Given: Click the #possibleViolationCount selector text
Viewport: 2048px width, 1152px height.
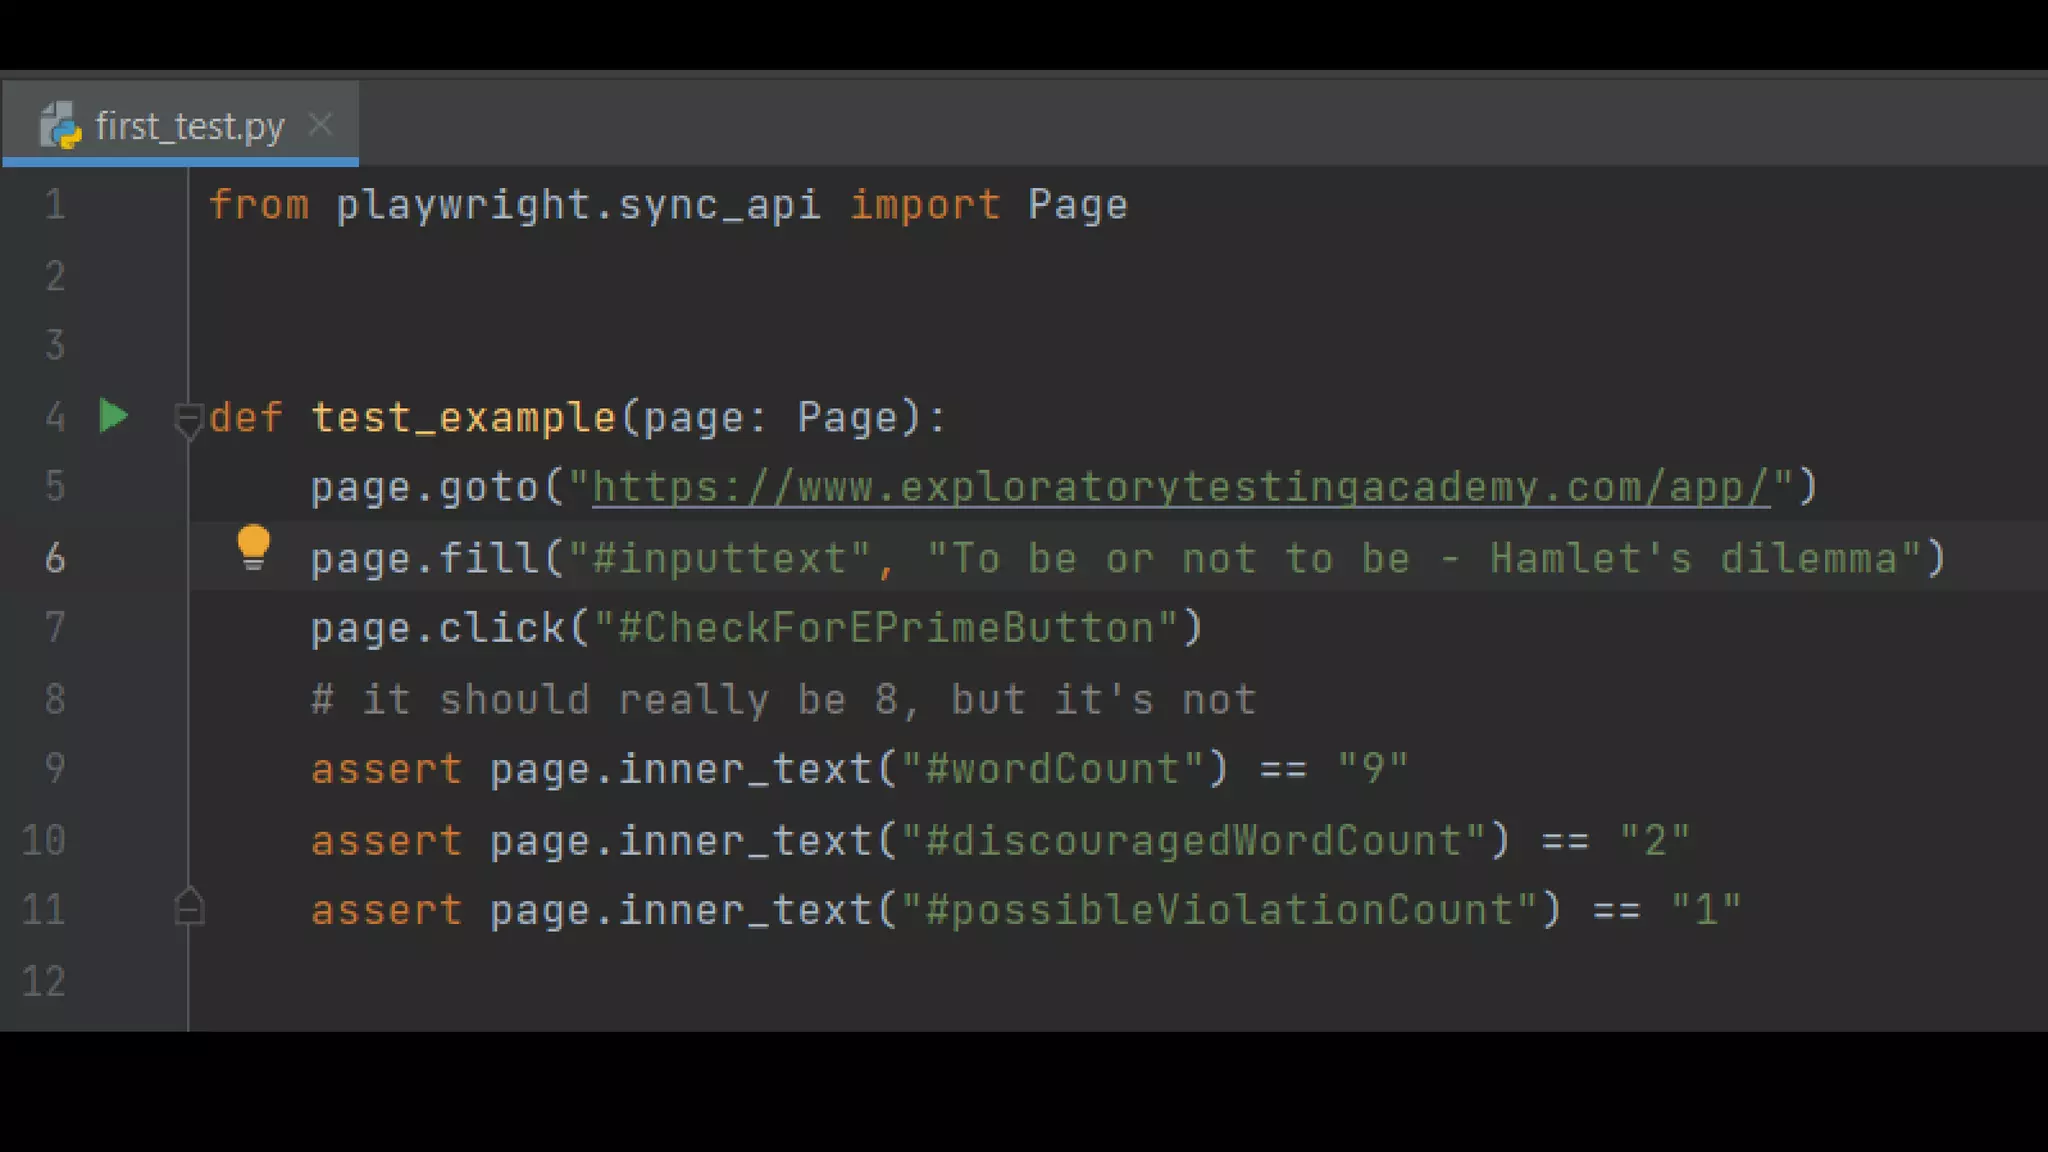Looking at the screenshot, I should click(1219, 910).
